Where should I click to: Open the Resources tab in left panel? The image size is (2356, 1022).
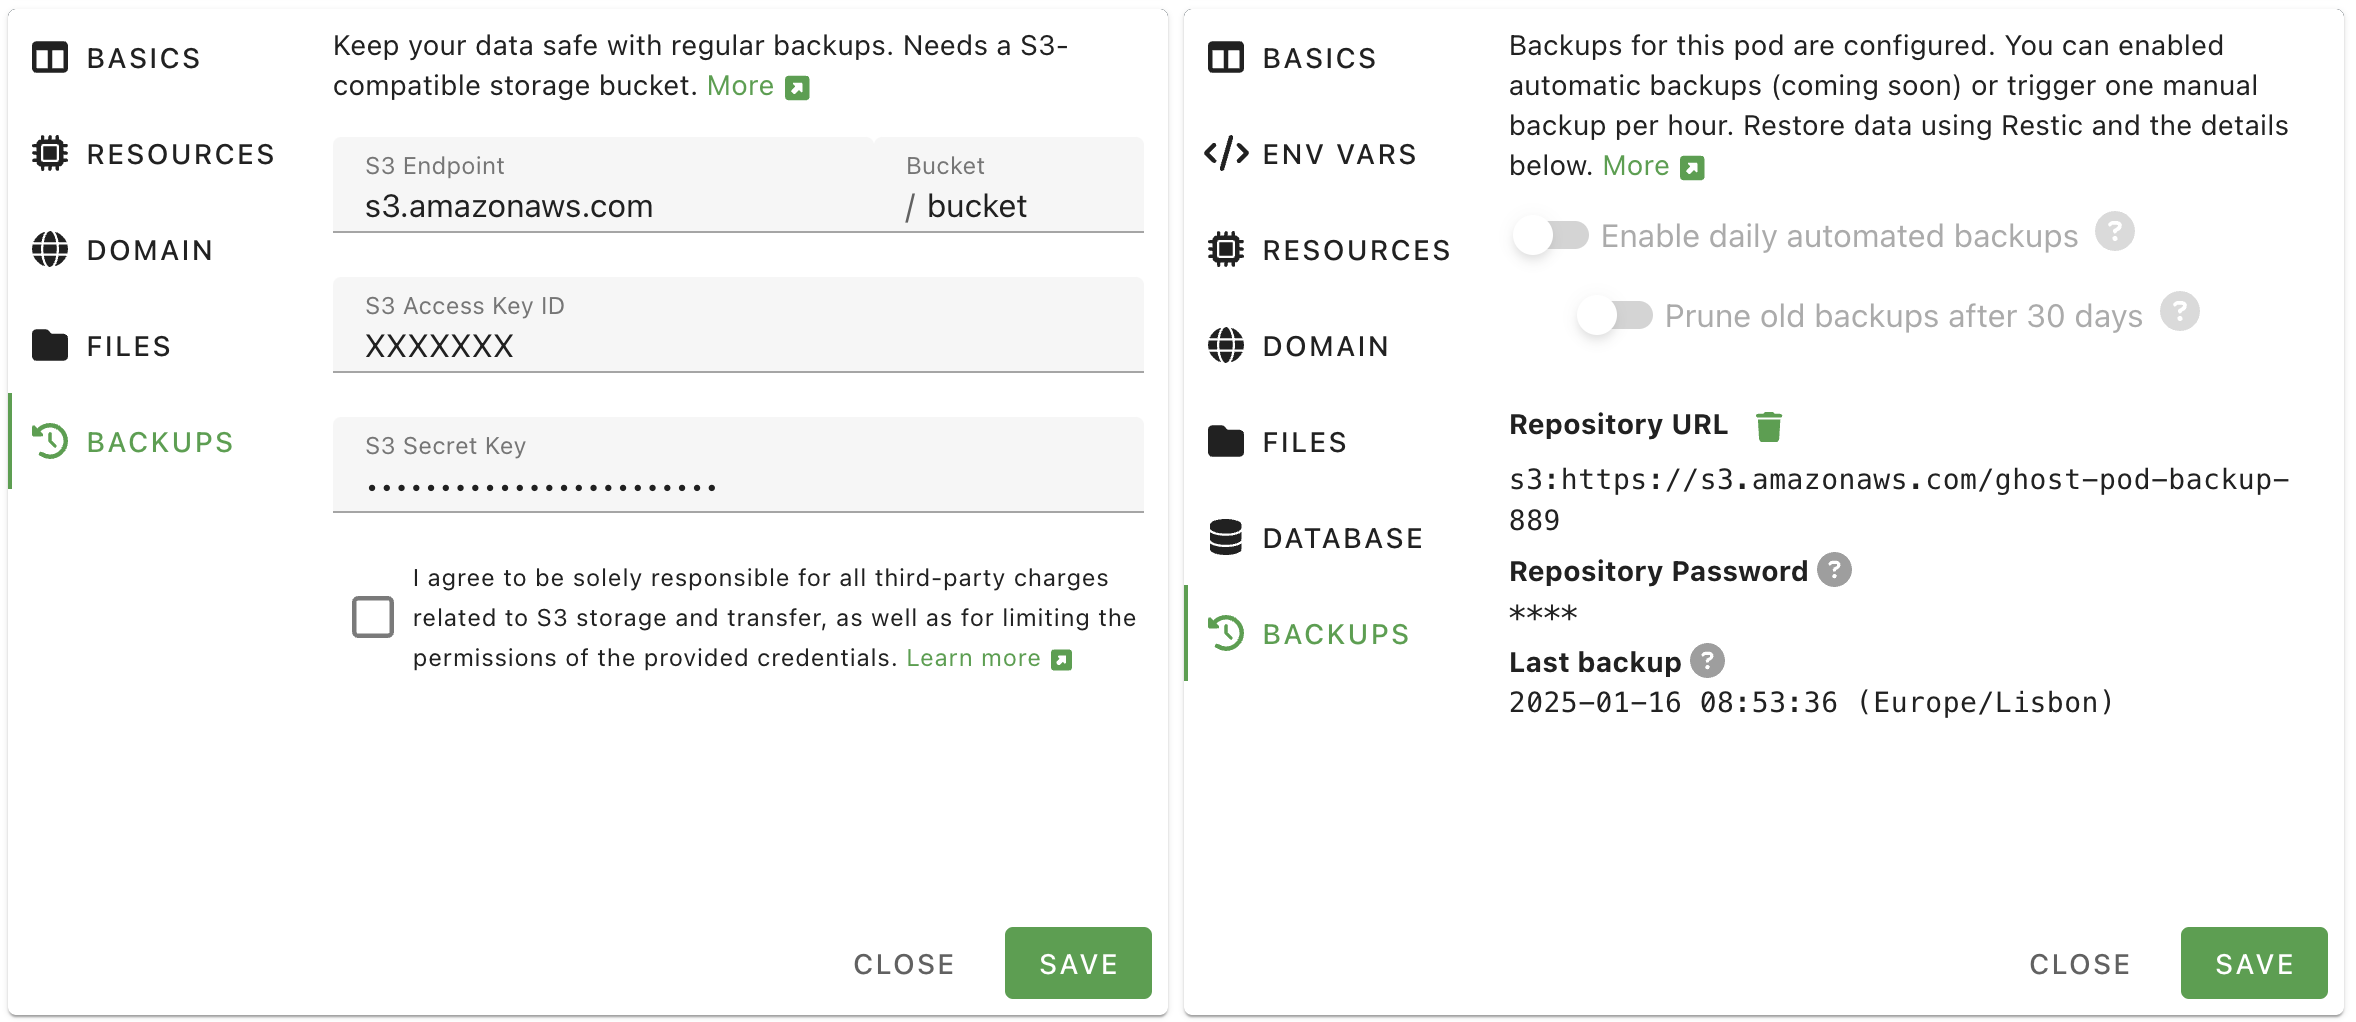coord(180,154)
